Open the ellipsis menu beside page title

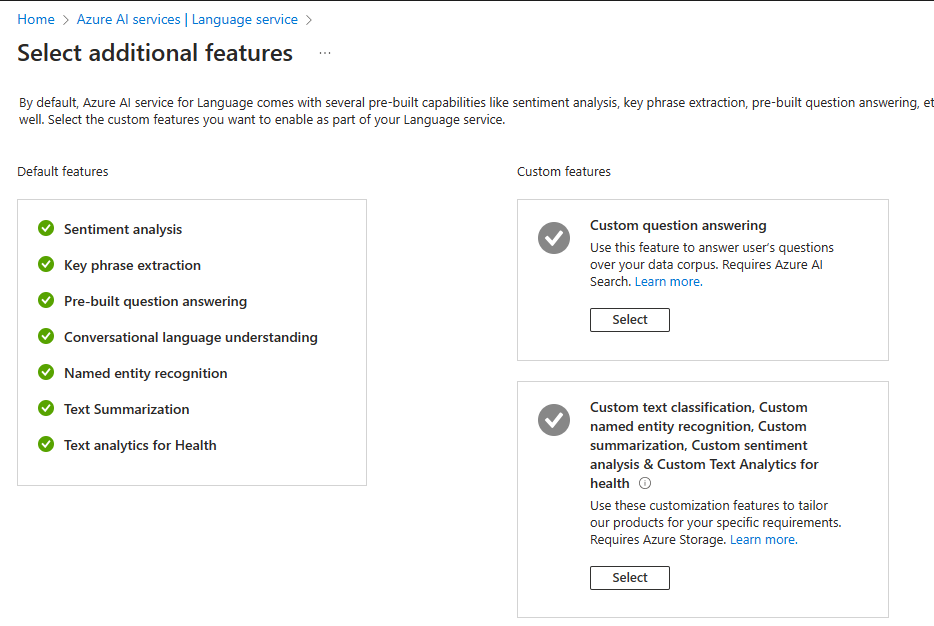point(325,53)
